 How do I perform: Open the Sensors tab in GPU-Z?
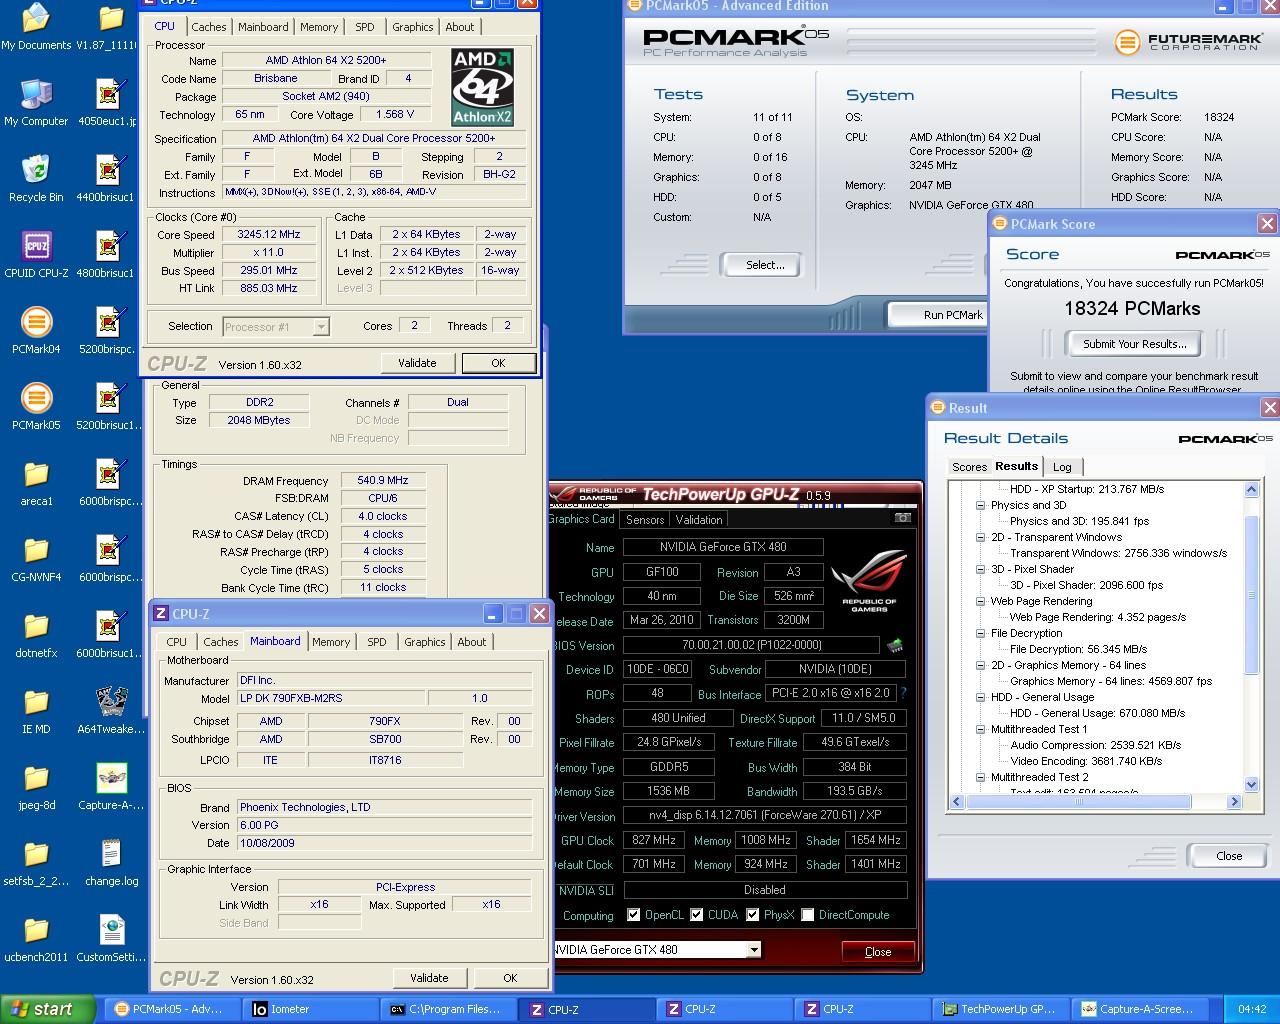click(x=645, y=520)
